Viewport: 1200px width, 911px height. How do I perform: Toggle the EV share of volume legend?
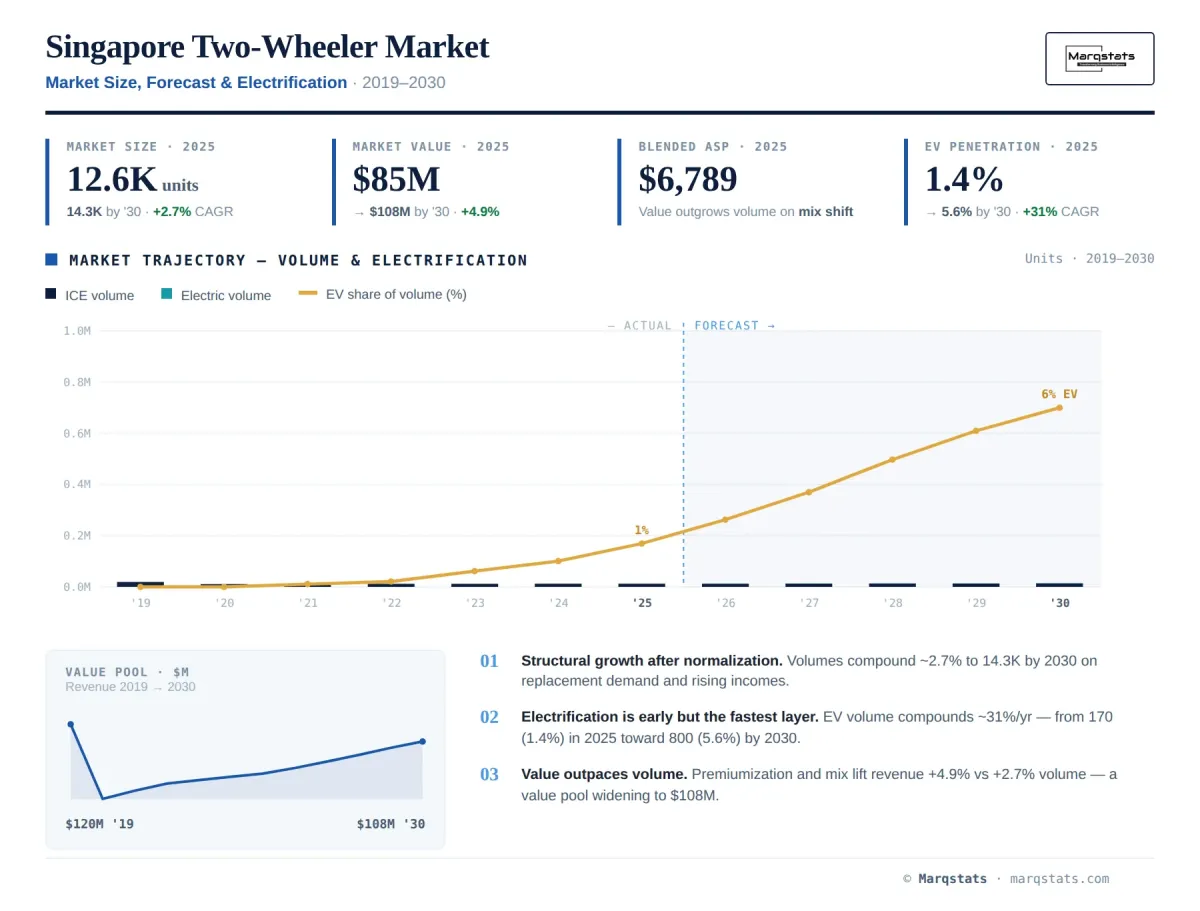click(x=382, y=294)
